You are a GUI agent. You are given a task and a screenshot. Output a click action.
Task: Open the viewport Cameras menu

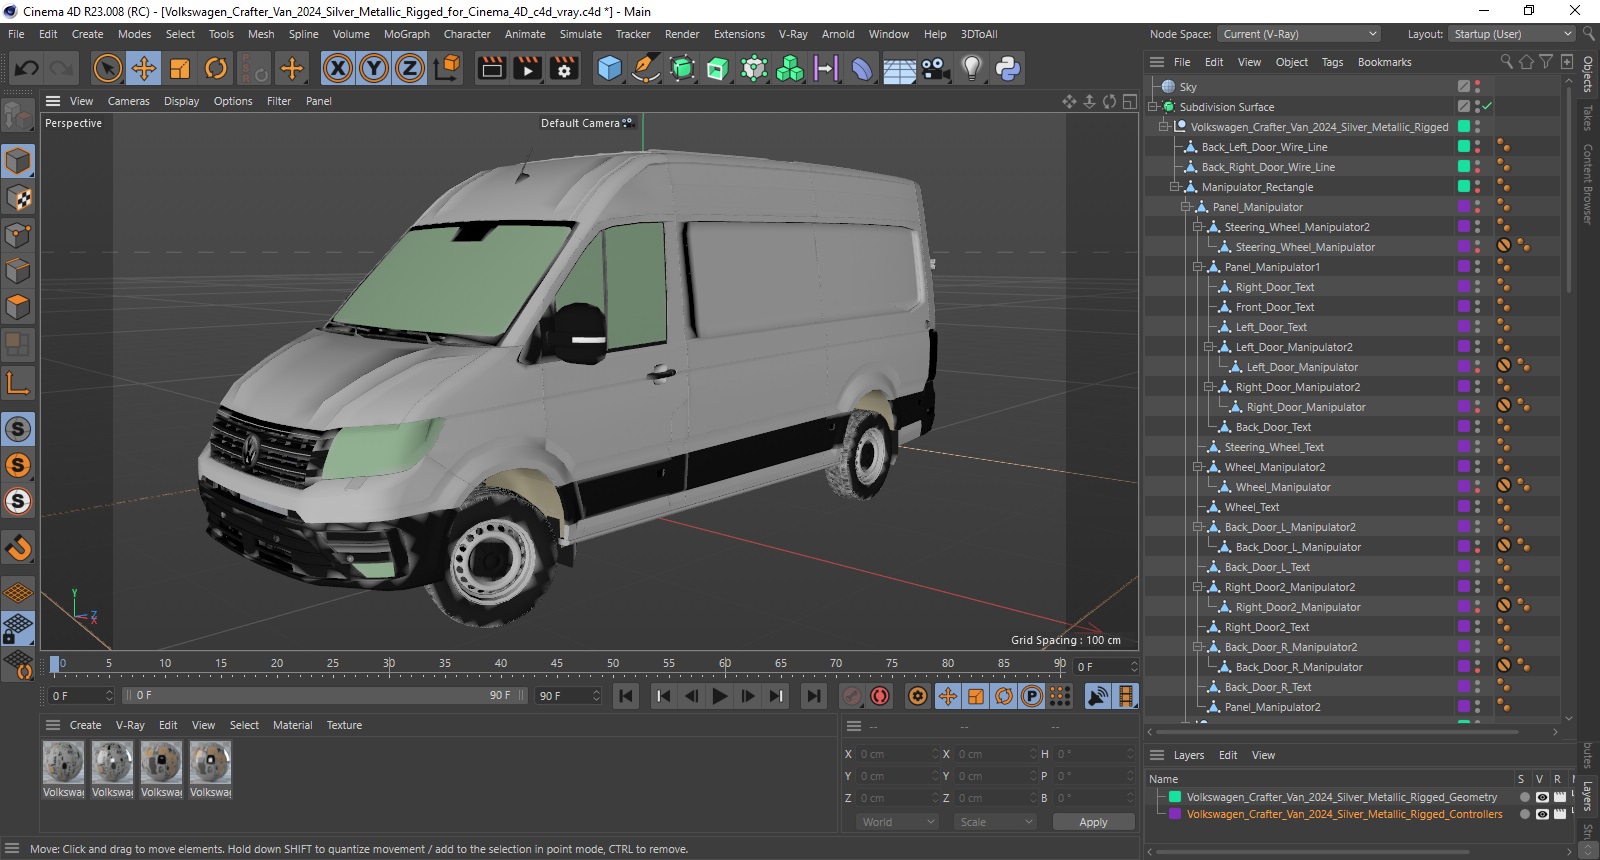[129, 101]
